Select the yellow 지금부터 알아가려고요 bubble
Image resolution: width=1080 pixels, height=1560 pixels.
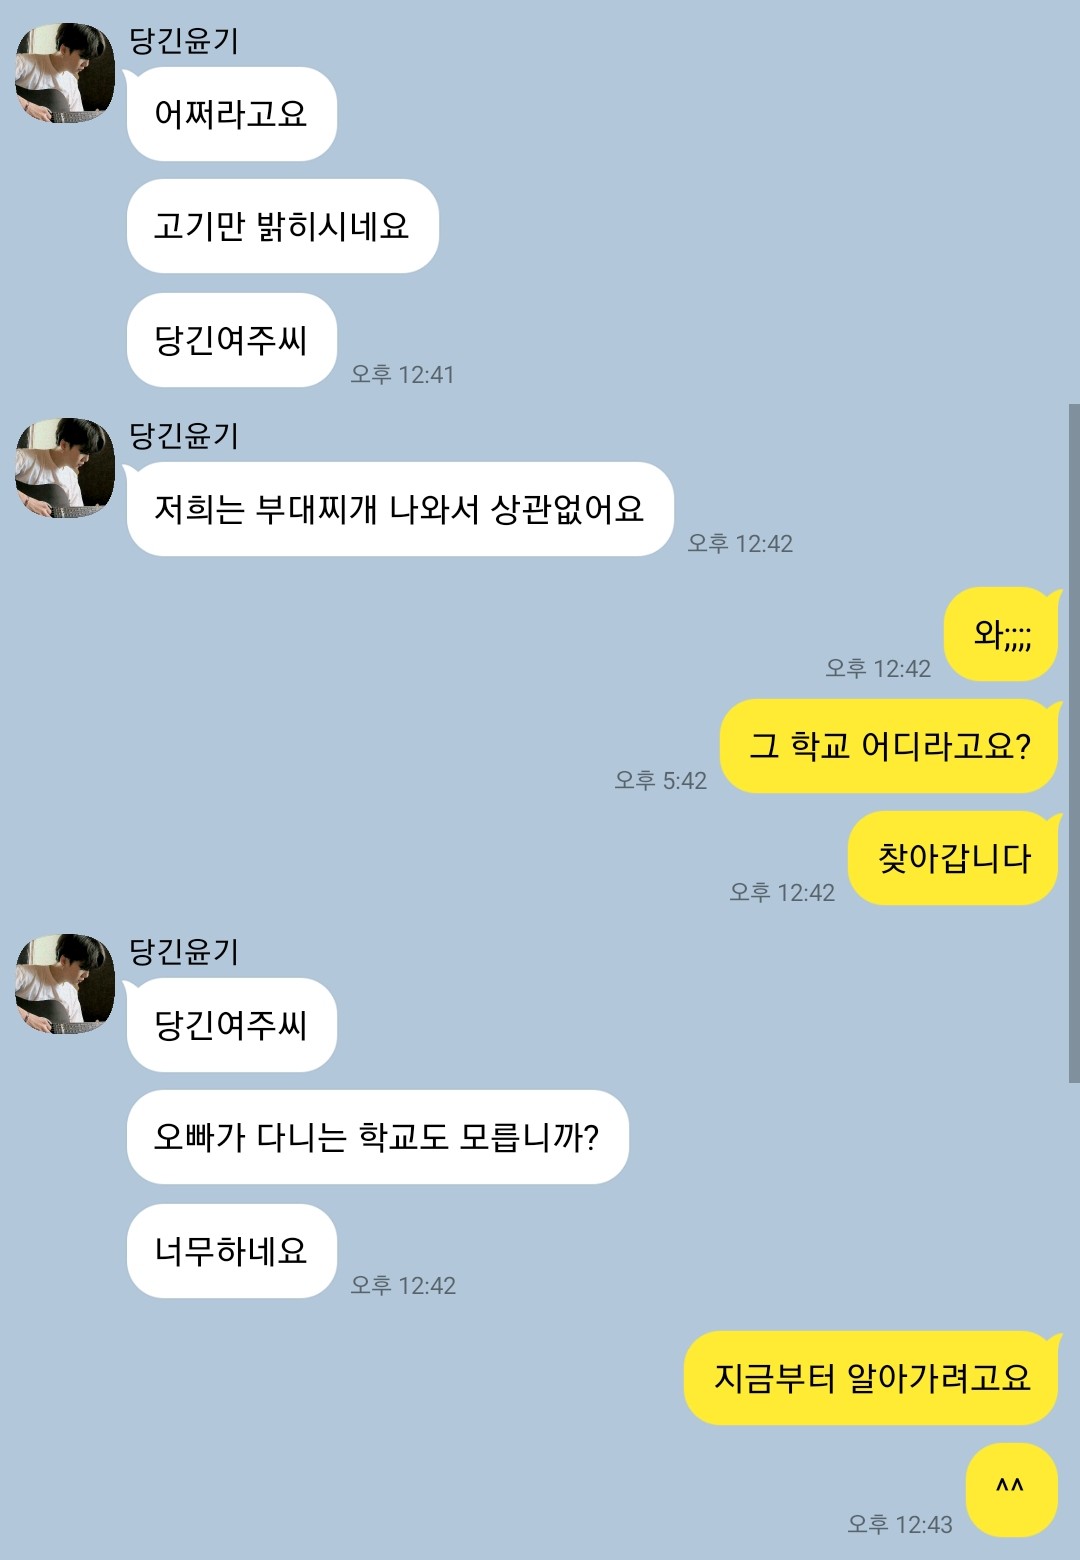point(871,1378)
